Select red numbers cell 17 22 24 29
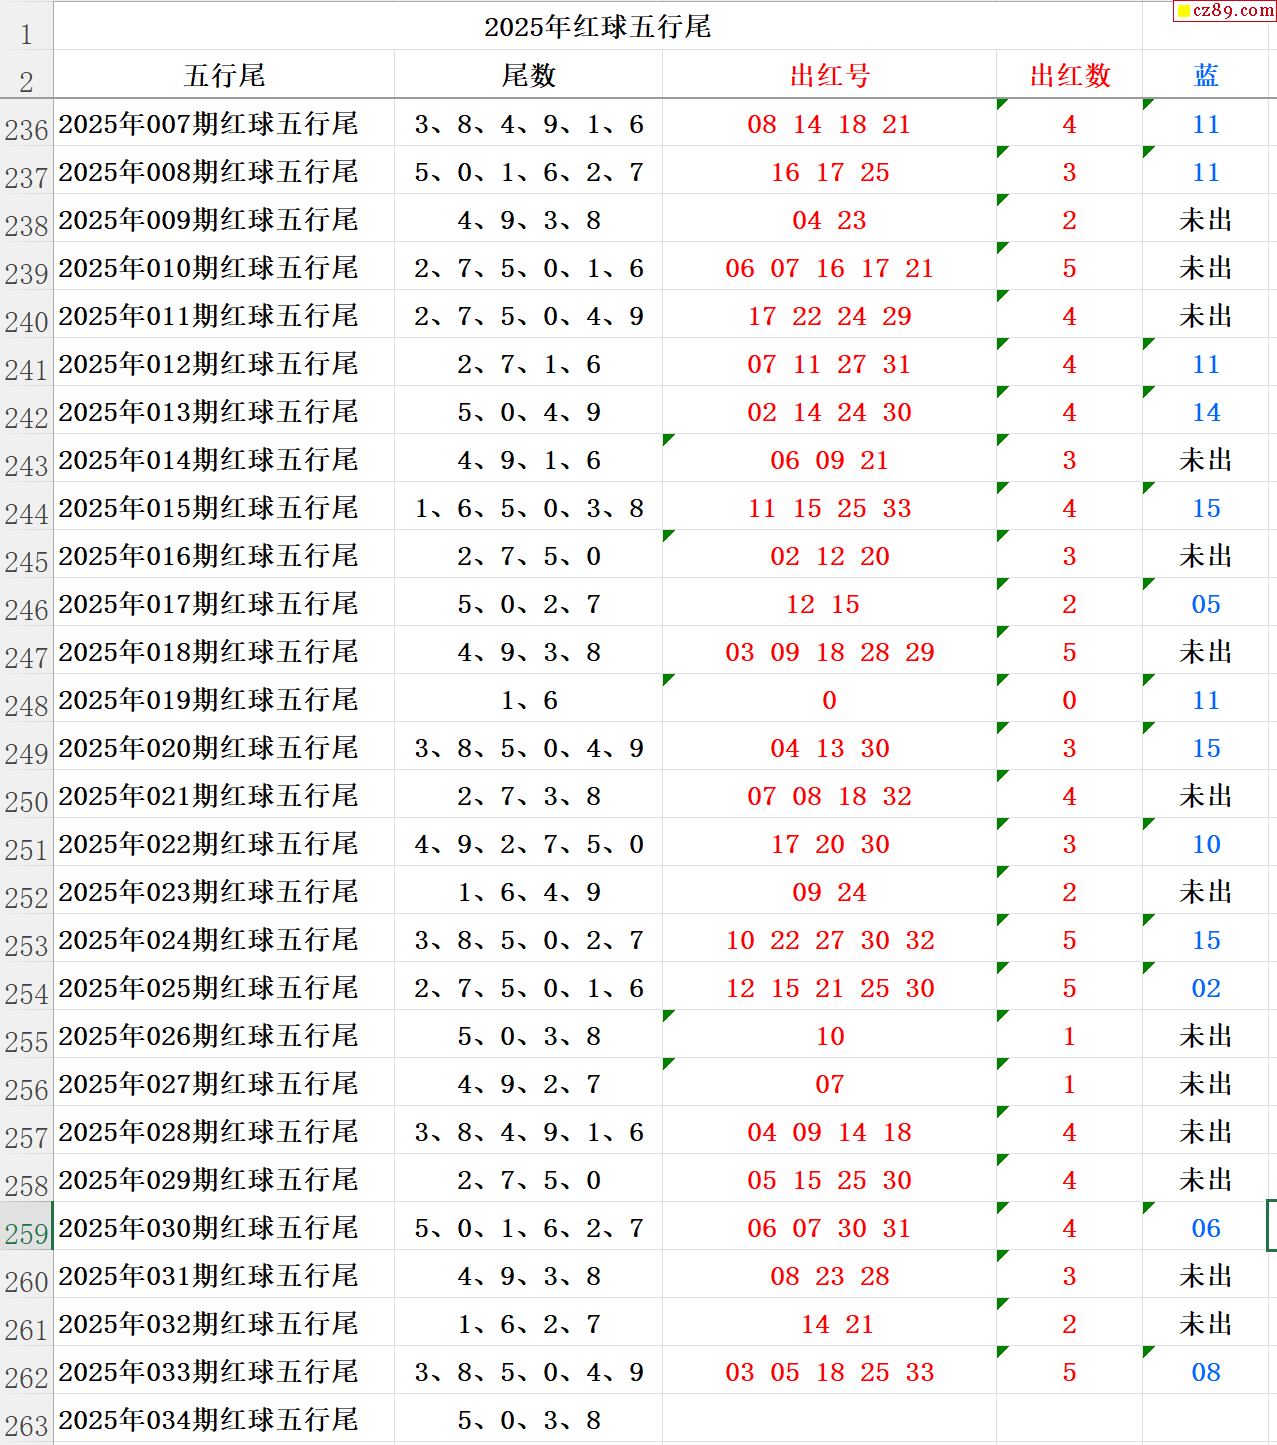Image resolution: width=1277 pixels, height=1445 pixels. (829, 315)
